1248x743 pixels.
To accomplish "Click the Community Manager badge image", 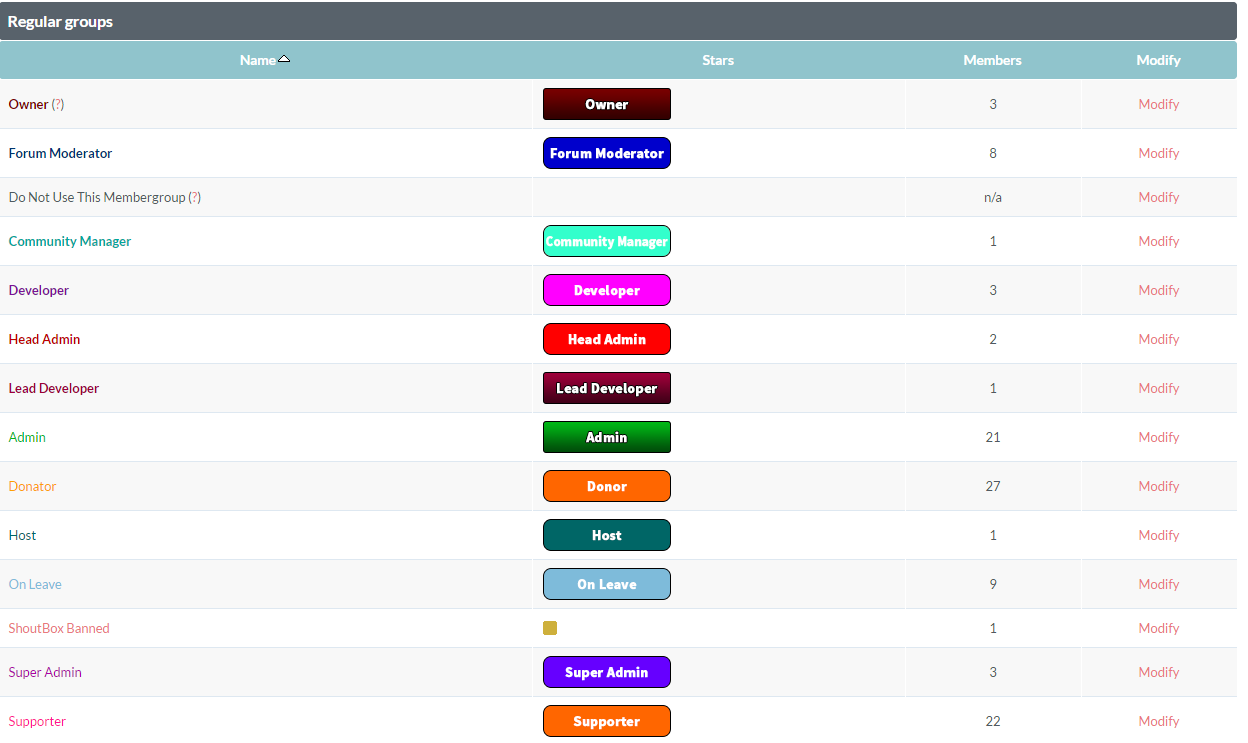I will pyautogui.click(x=606, y=241).
